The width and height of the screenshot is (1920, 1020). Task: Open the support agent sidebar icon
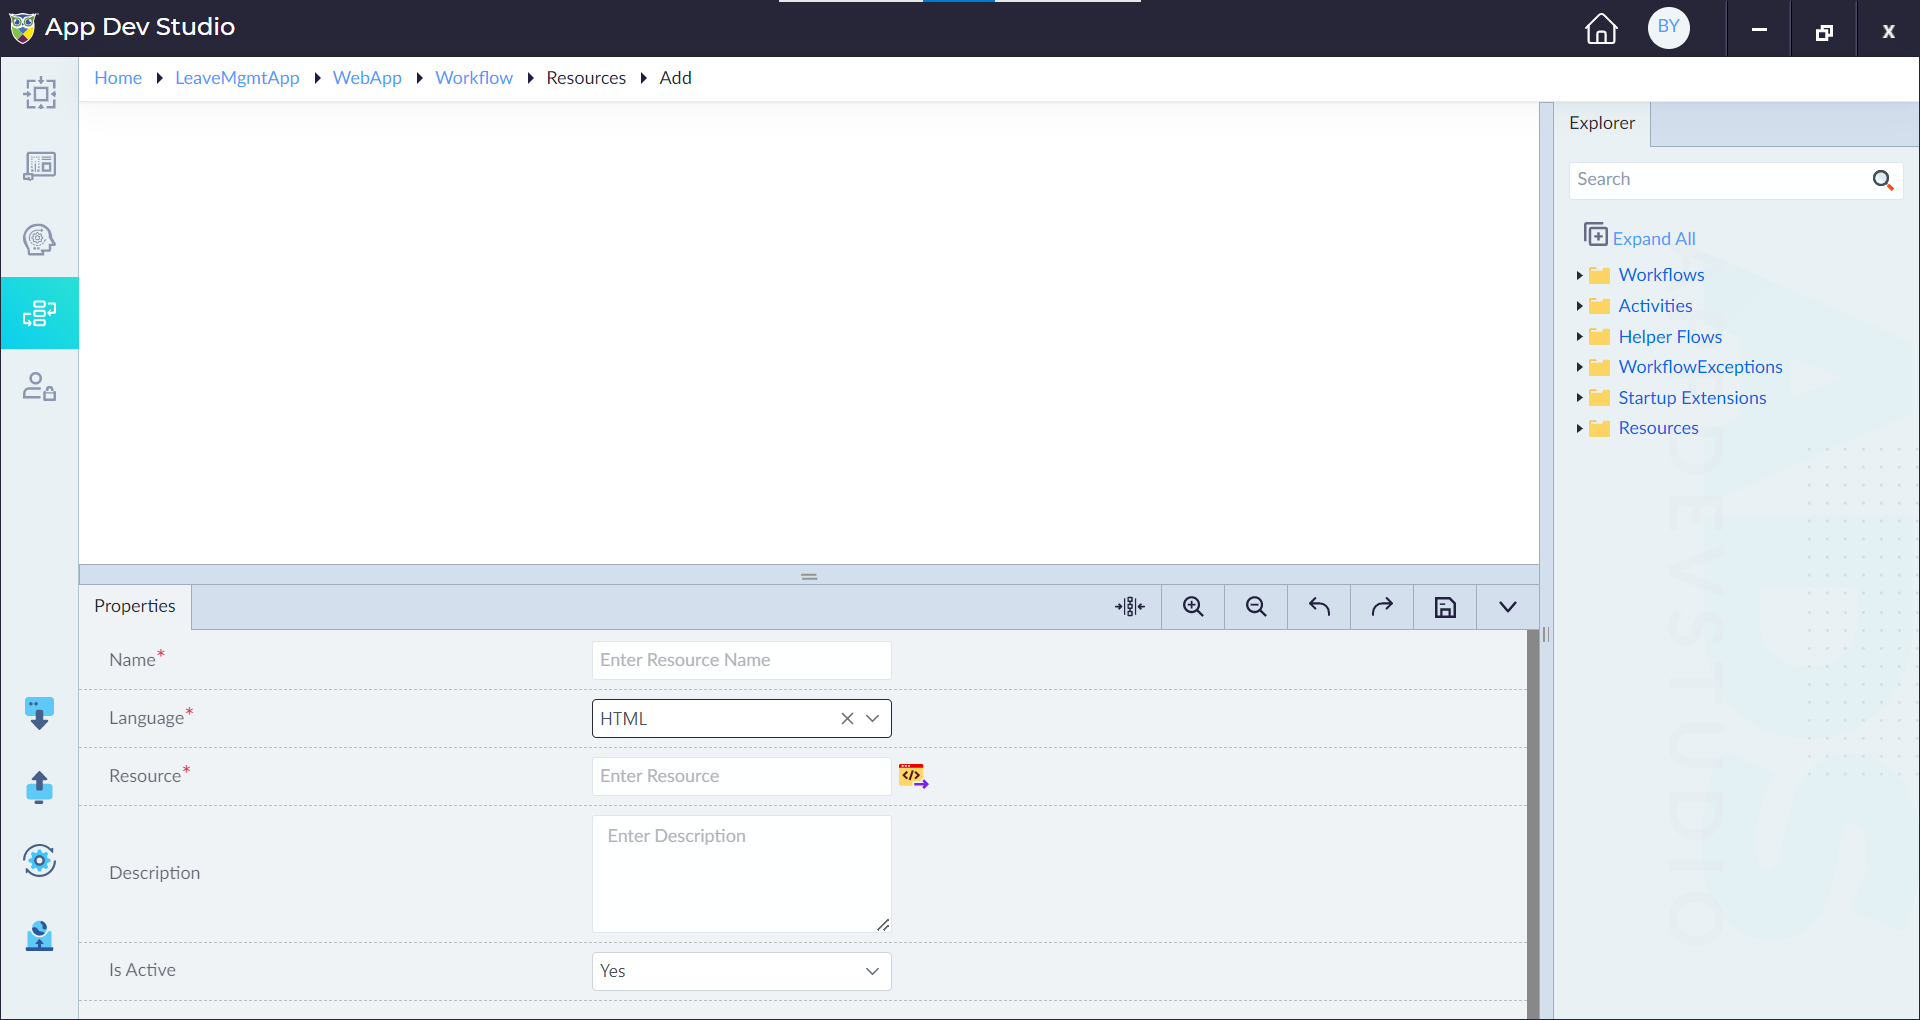(x=39, y=935)
